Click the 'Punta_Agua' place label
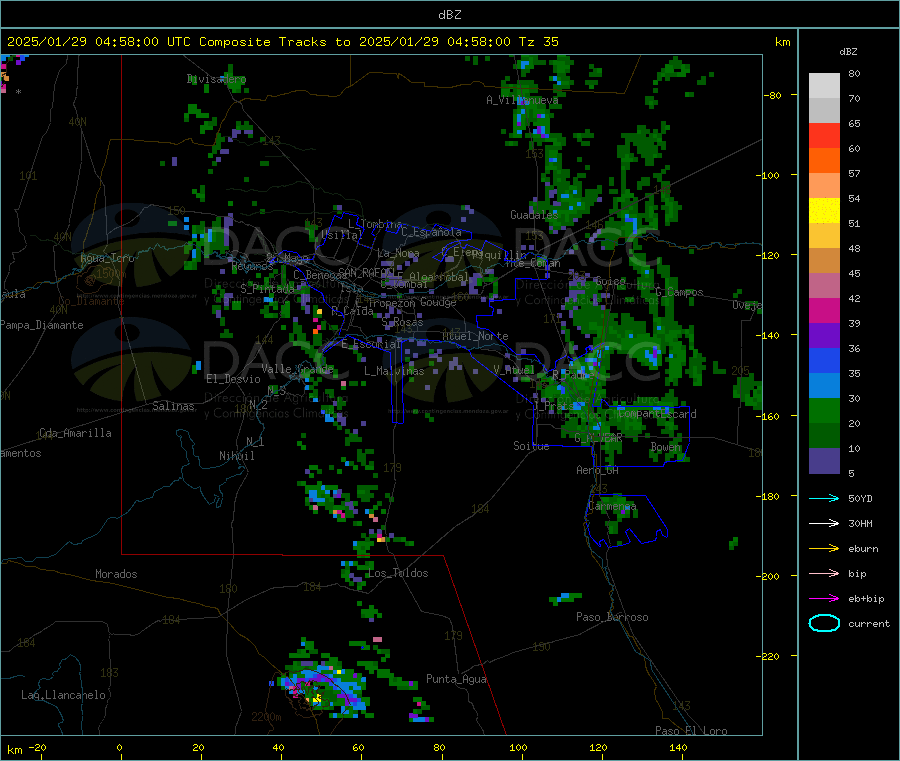 coord(456,679)
